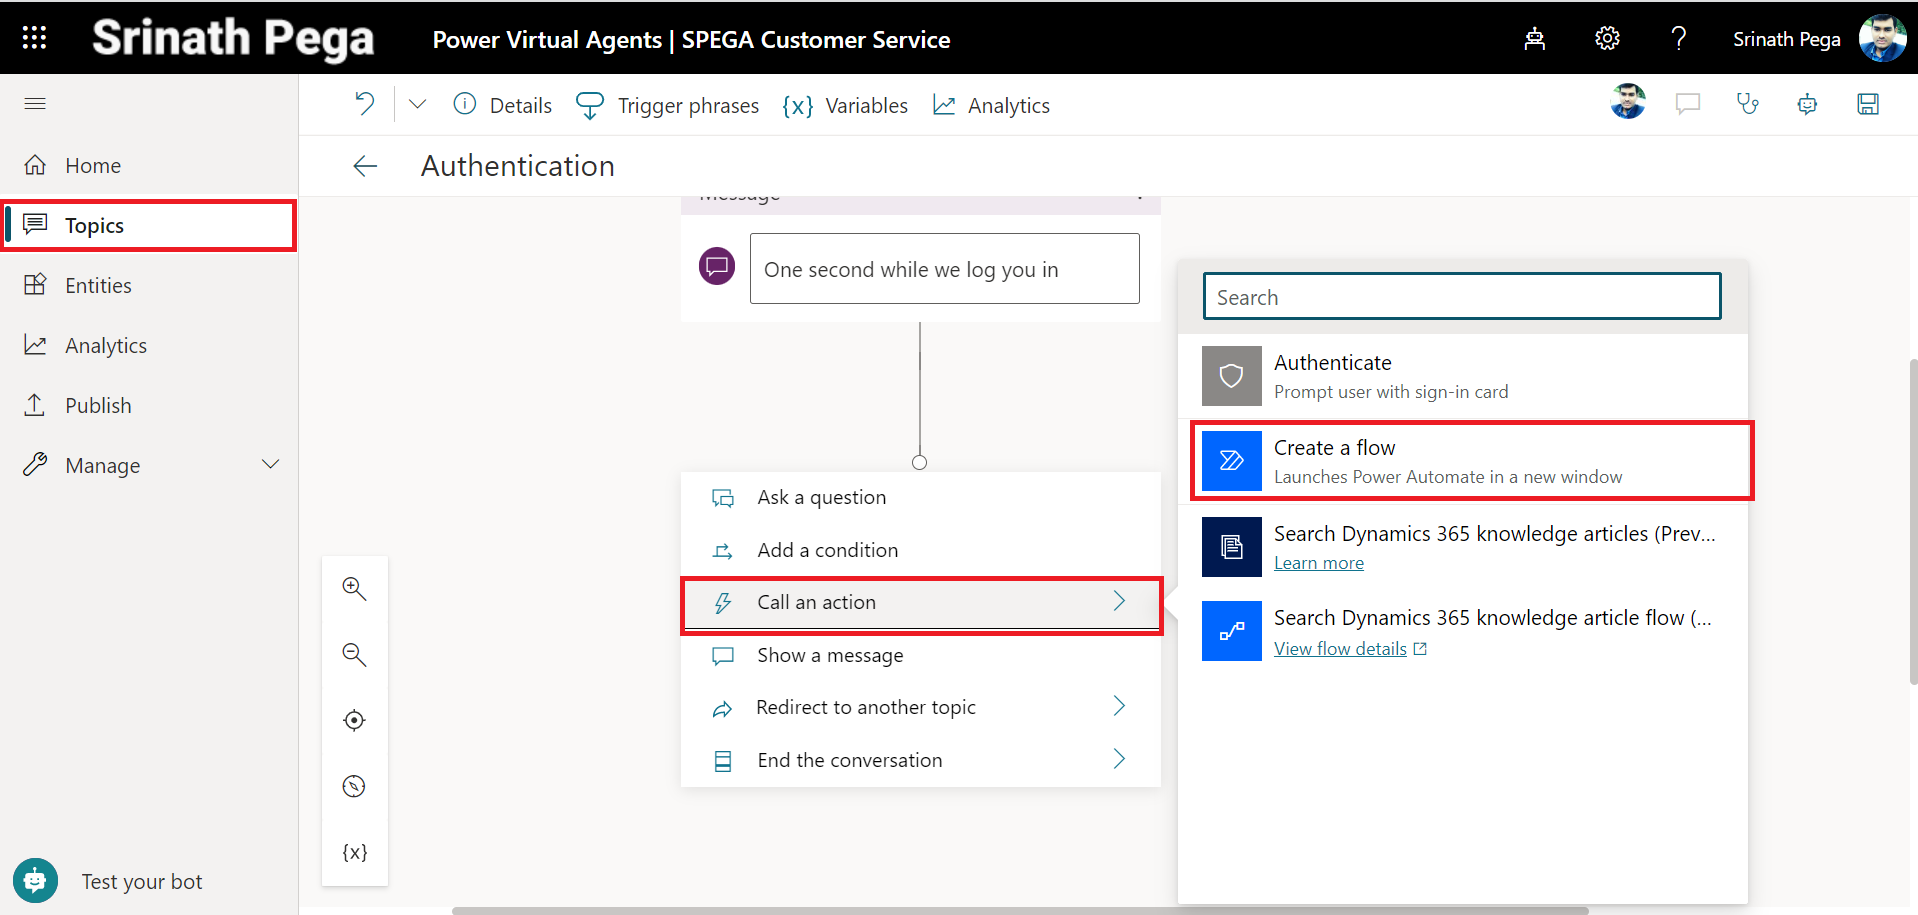Click the zoom in magnifier icon

click(x=354, y=588)
